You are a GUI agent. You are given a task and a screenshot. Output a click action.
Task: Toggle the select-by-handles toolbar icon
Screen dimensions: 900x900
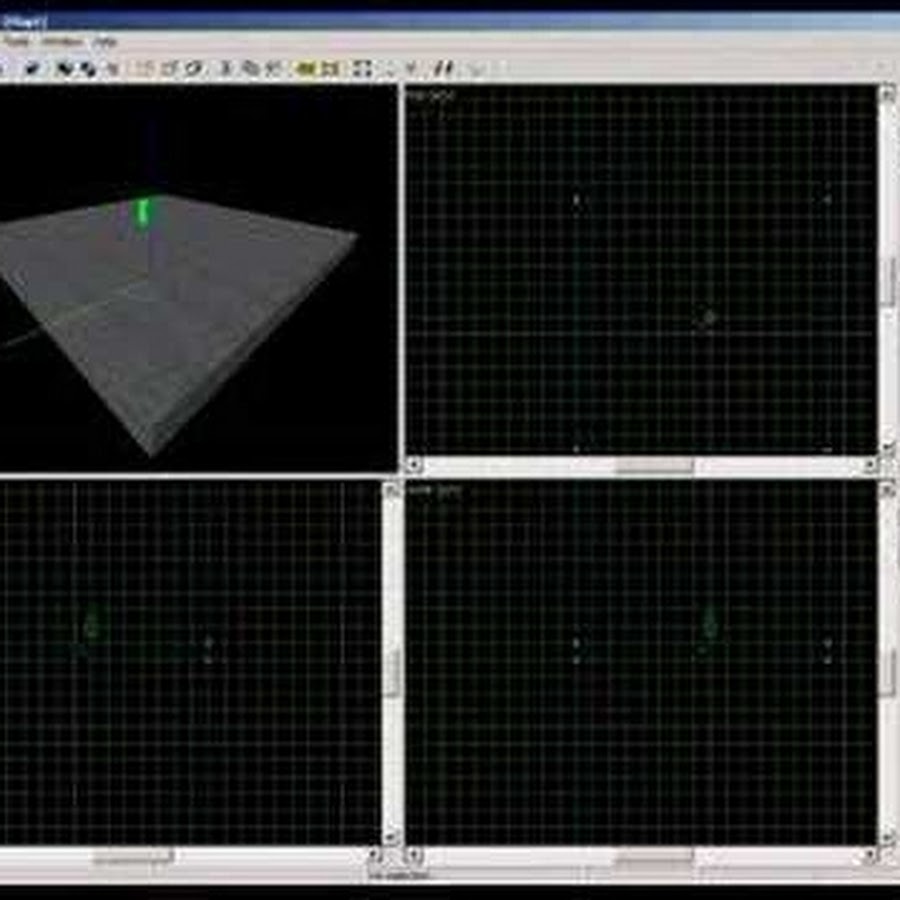click(363, 68)
